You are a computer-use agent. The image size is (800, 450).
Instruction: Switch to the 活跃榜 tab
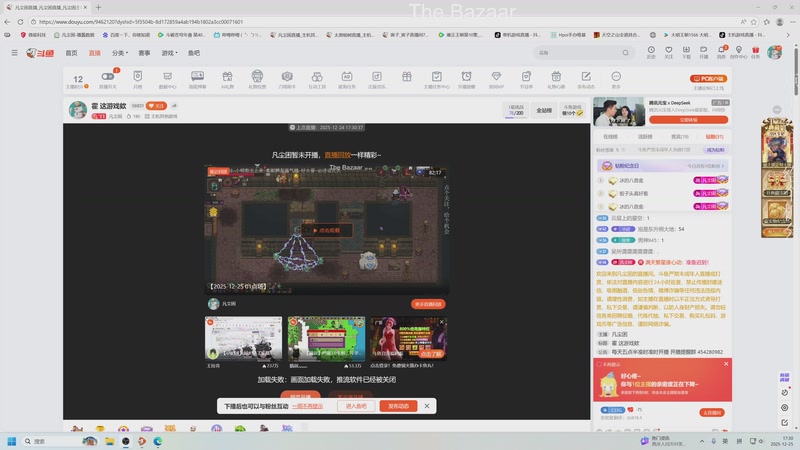[x=645, y=137]
